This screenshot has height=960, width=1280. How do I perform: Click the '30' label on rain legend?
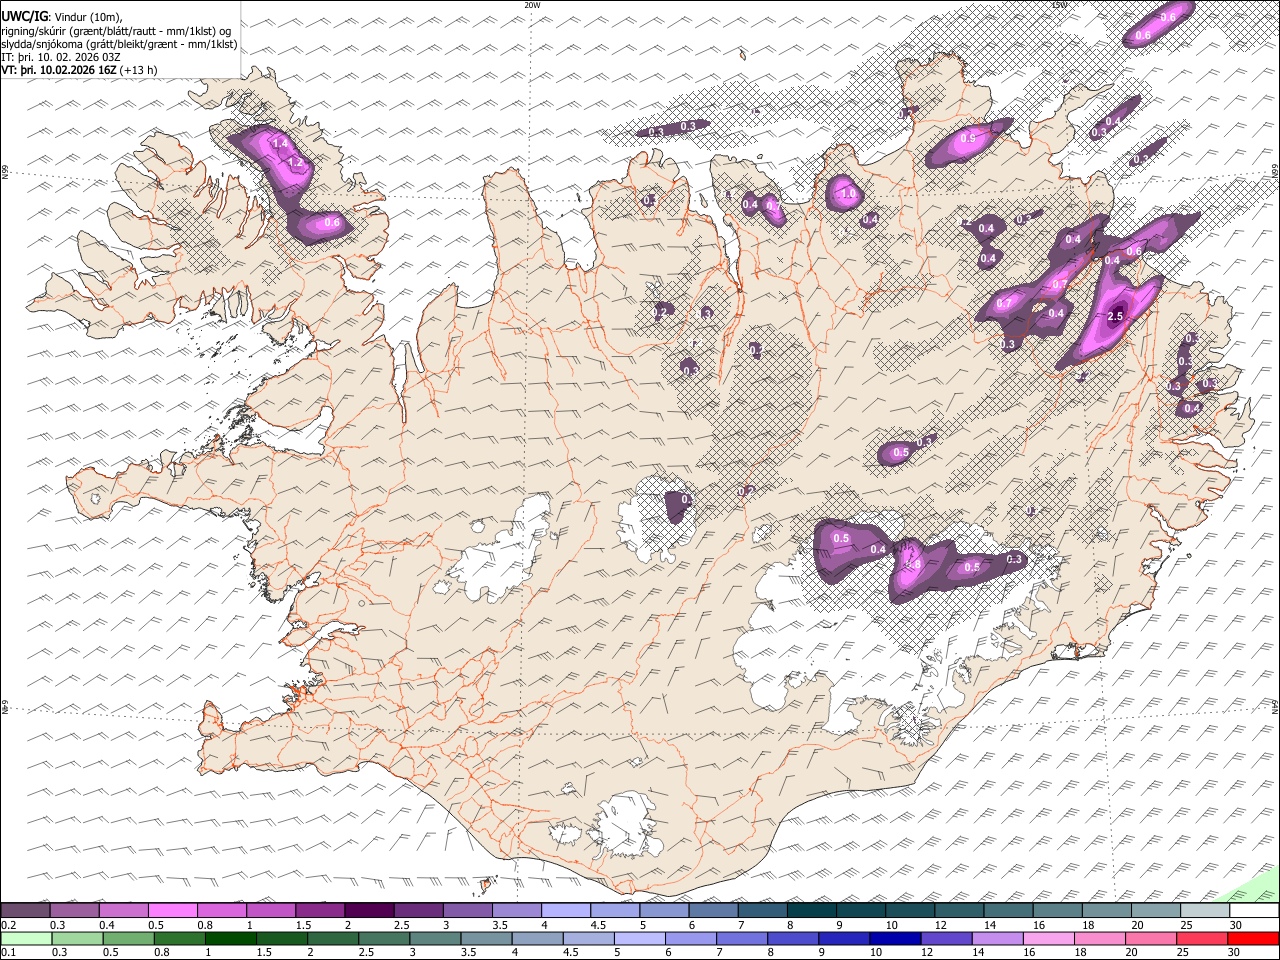[1236, 951]
